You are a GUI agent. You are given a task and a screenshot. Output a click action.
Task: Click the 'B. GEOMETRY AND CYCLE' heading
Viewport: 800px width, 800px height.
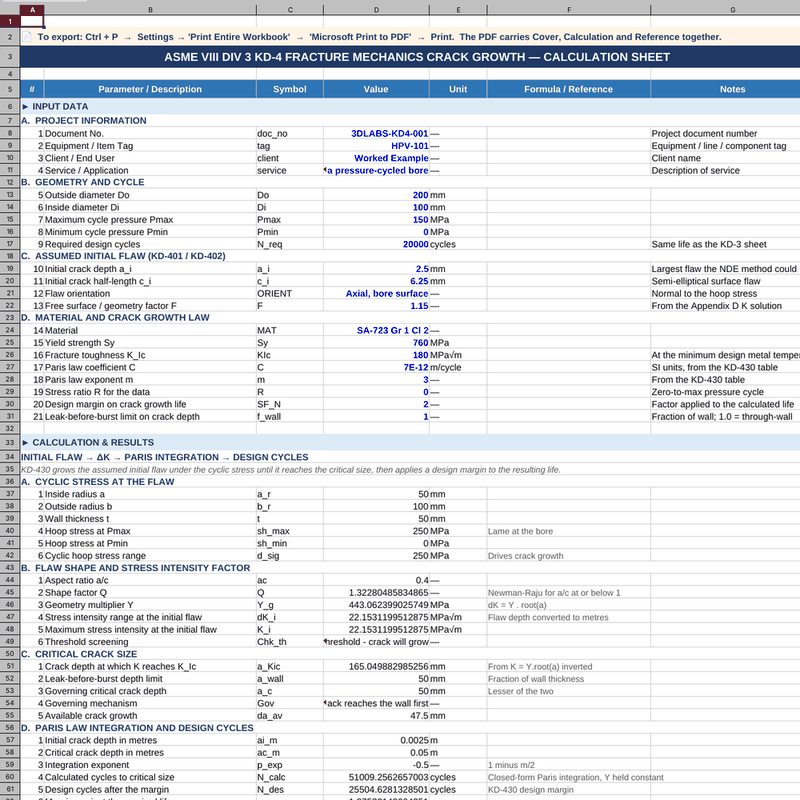point(83,182)
